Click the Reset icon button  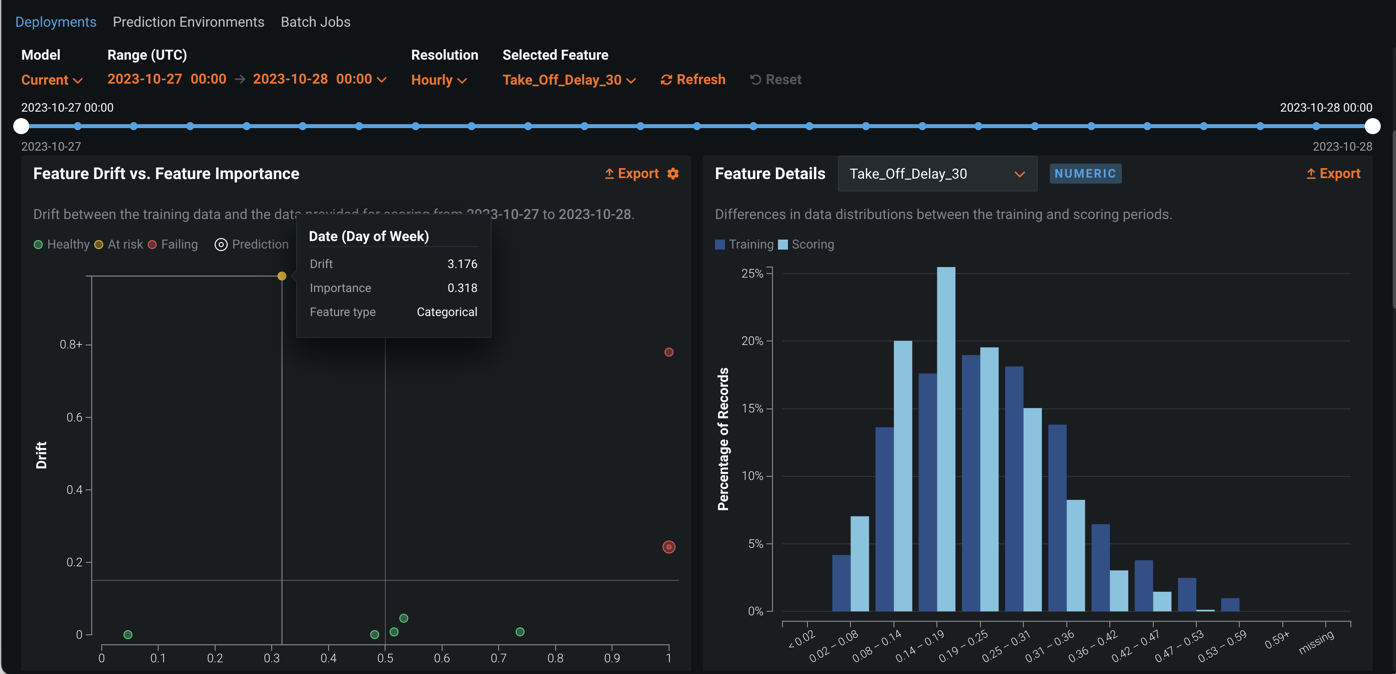click(756, 80)
